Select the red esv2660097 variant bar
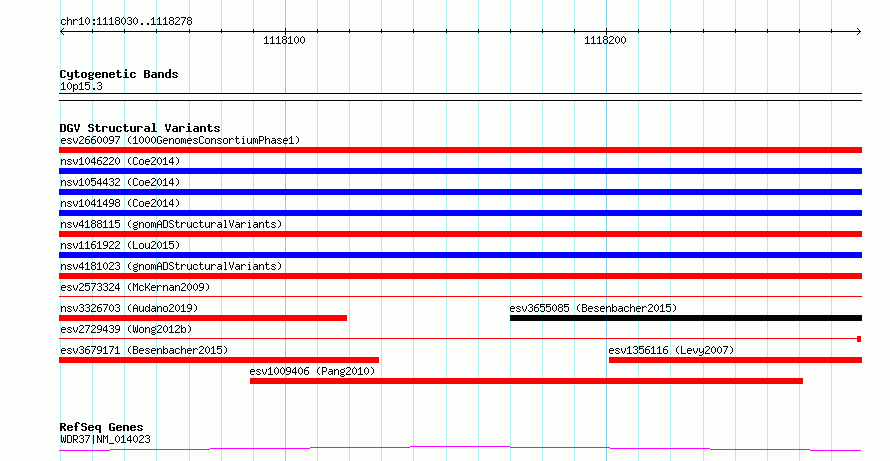This screenshot has height=461, width=890. point(460,150)
